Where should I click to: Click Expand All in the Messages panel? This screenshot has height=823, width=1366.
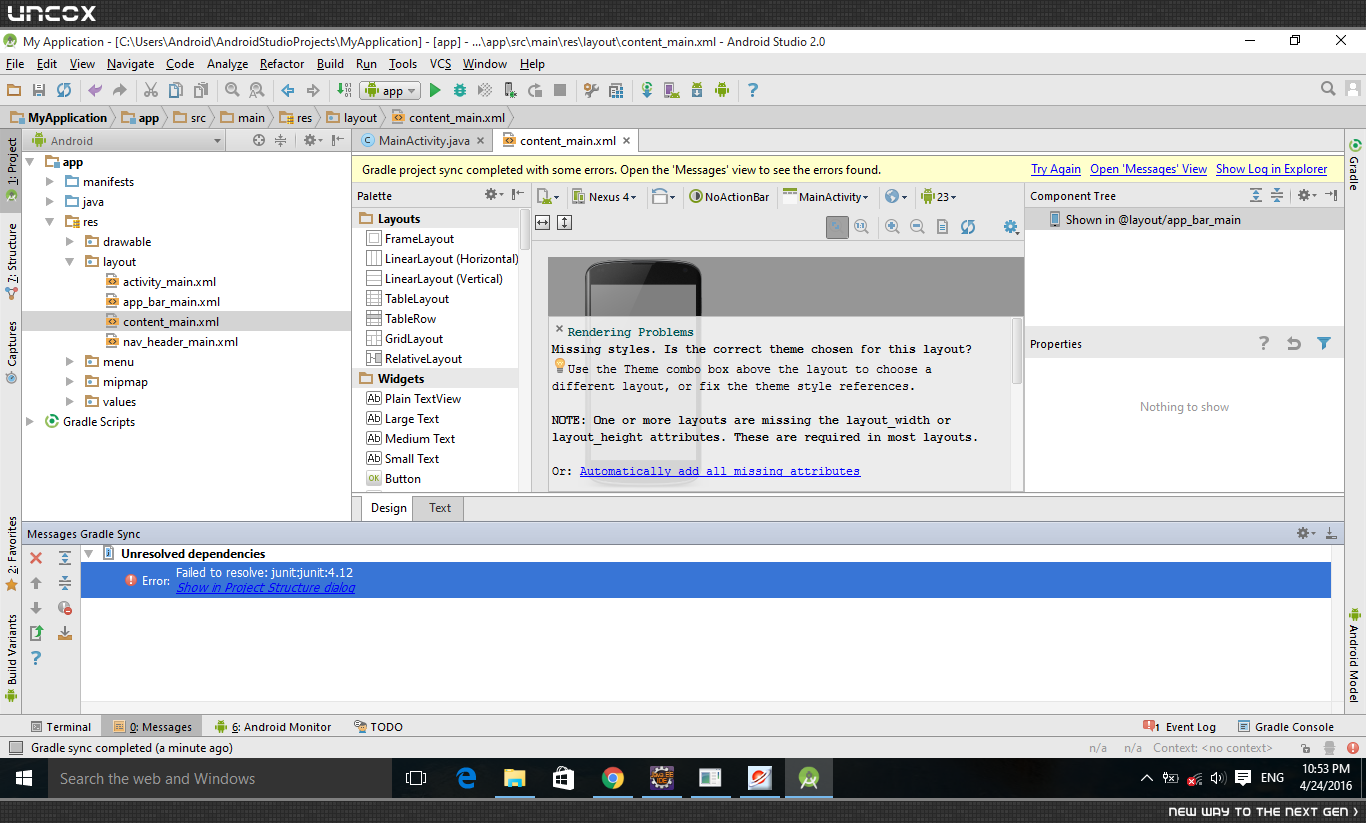pyautogui.click(x=65, y=558)
